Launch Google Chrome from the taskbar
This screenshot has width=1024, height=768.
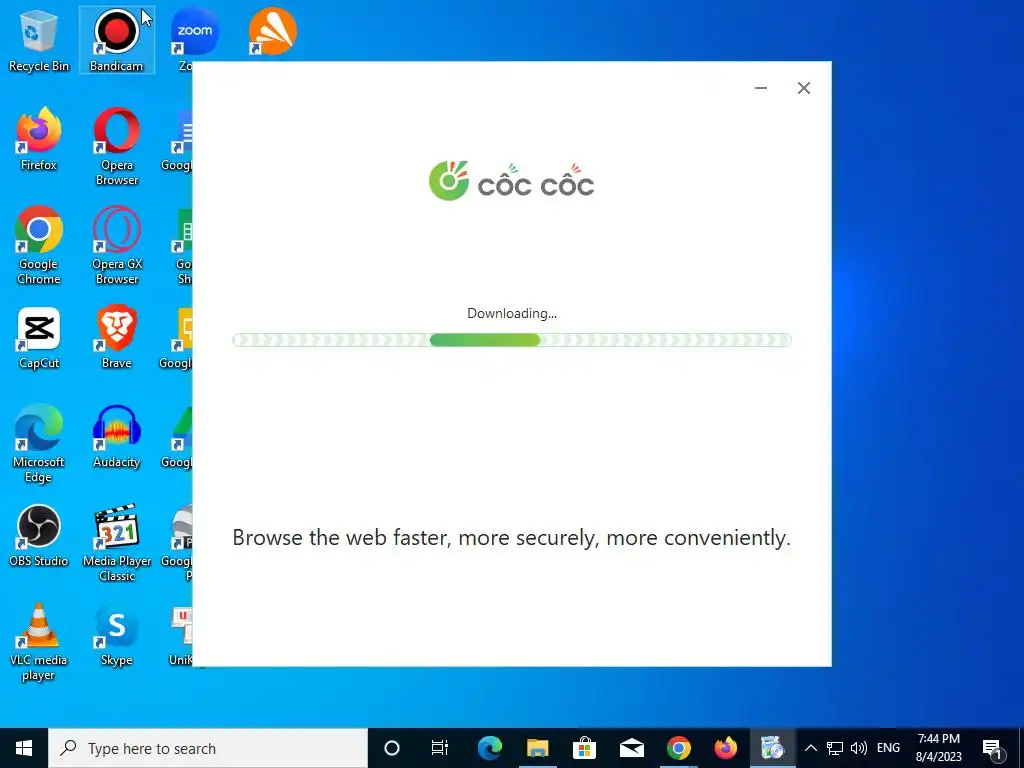point(679,748)
